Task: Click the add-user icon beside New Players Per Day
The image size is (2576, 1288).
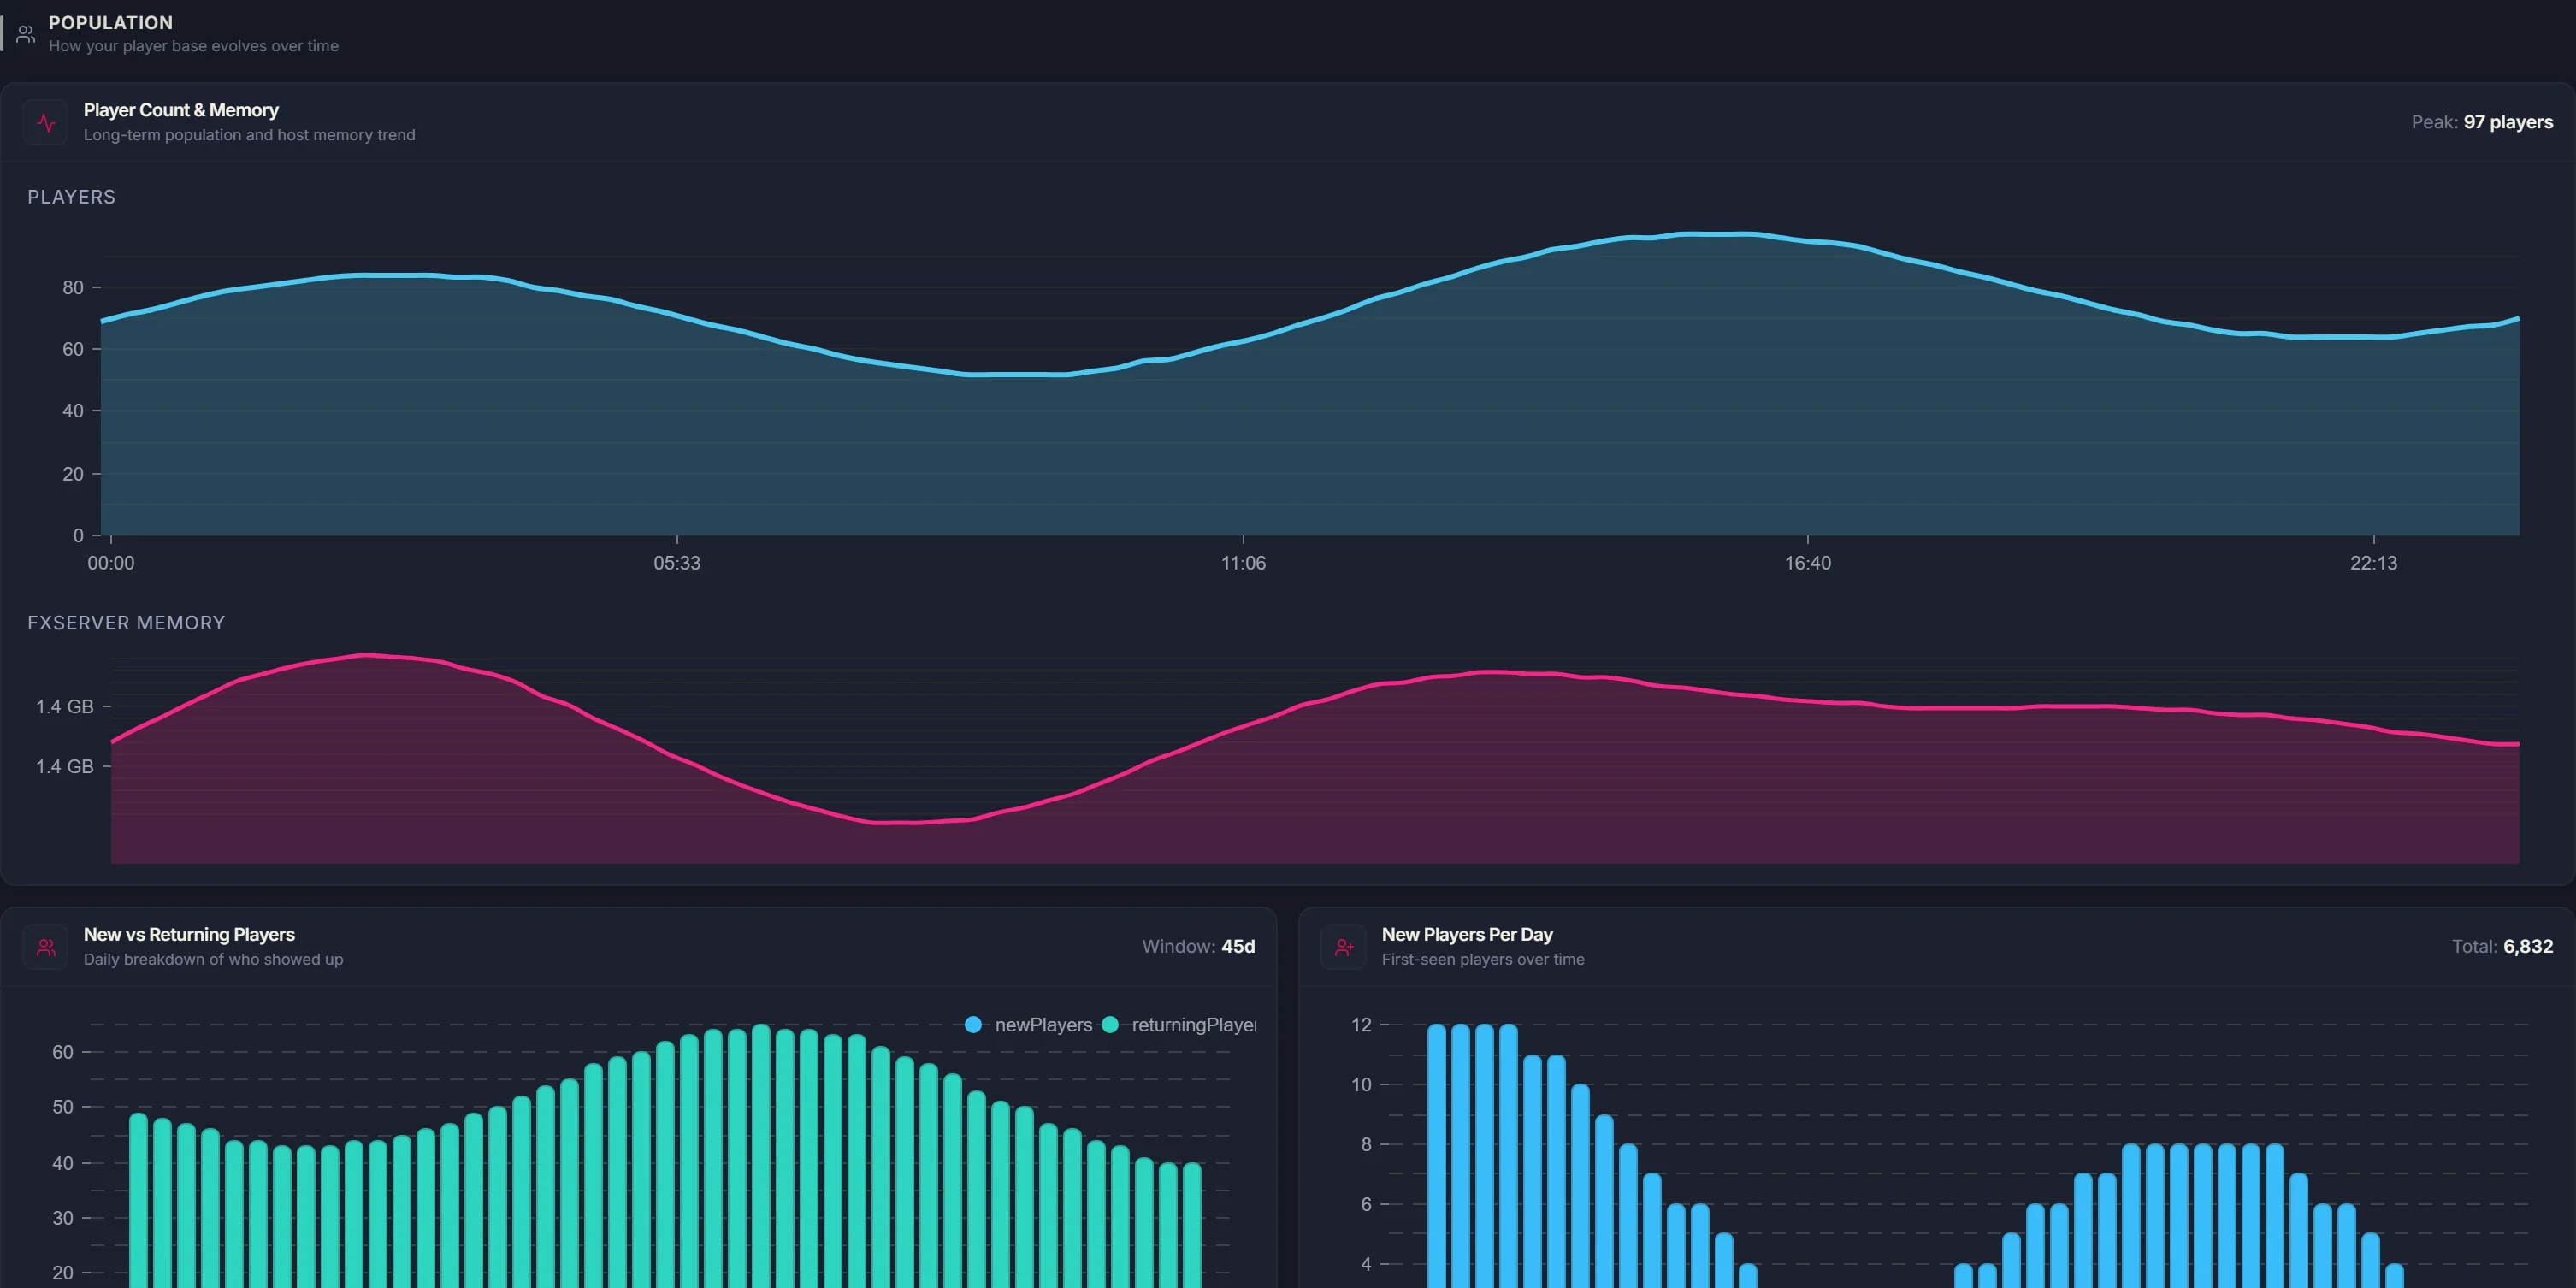Action: pos(1344,947)
